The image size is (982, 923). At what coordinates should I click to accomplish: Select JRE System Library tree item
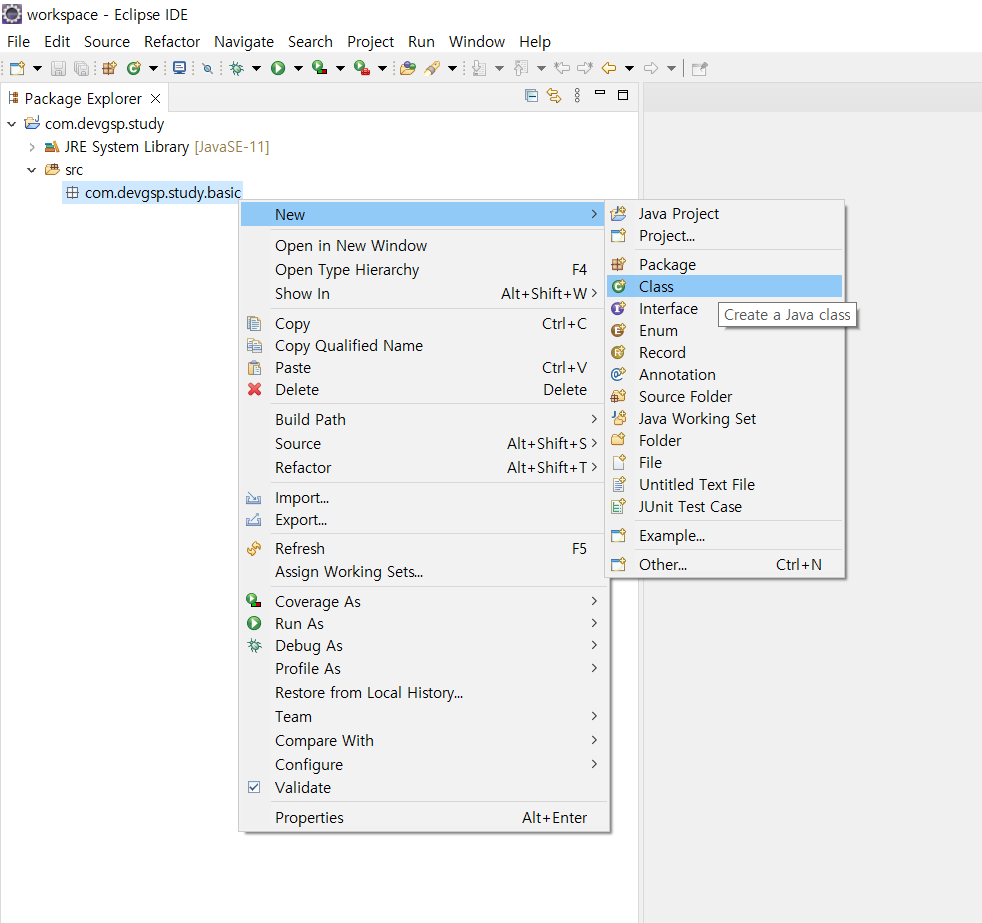click(x=157, y=147)
